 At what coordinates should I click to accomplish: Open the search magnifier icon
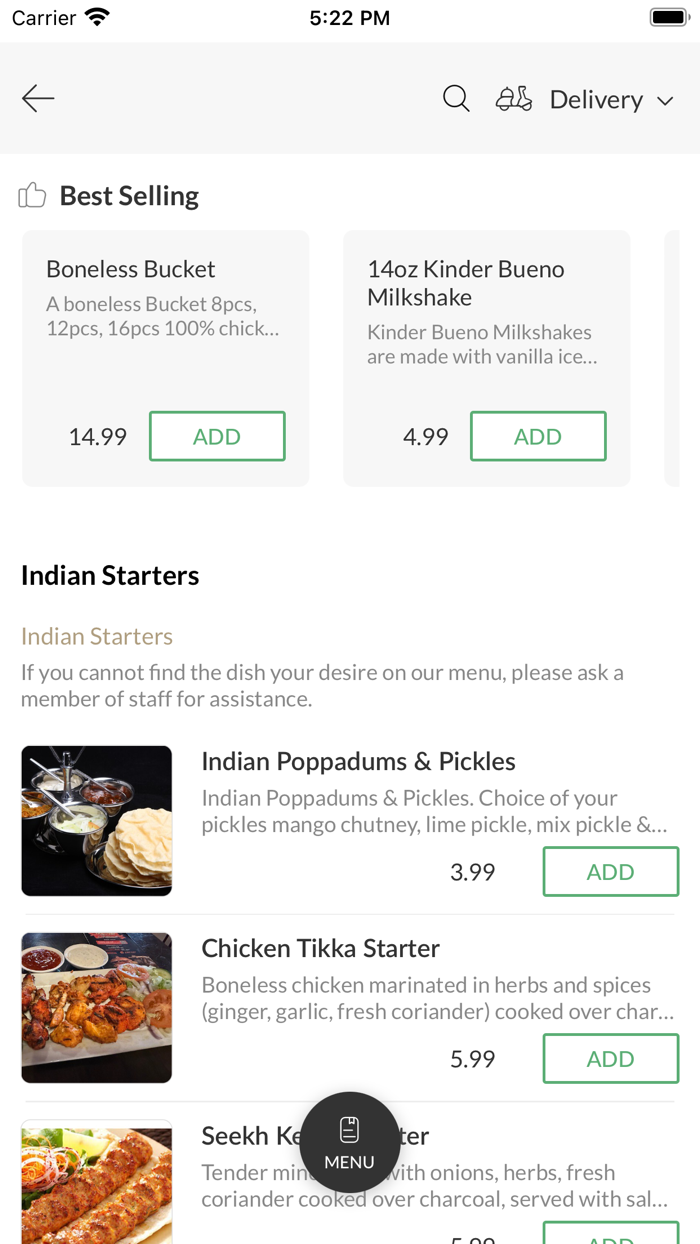(x=456, y=98)
